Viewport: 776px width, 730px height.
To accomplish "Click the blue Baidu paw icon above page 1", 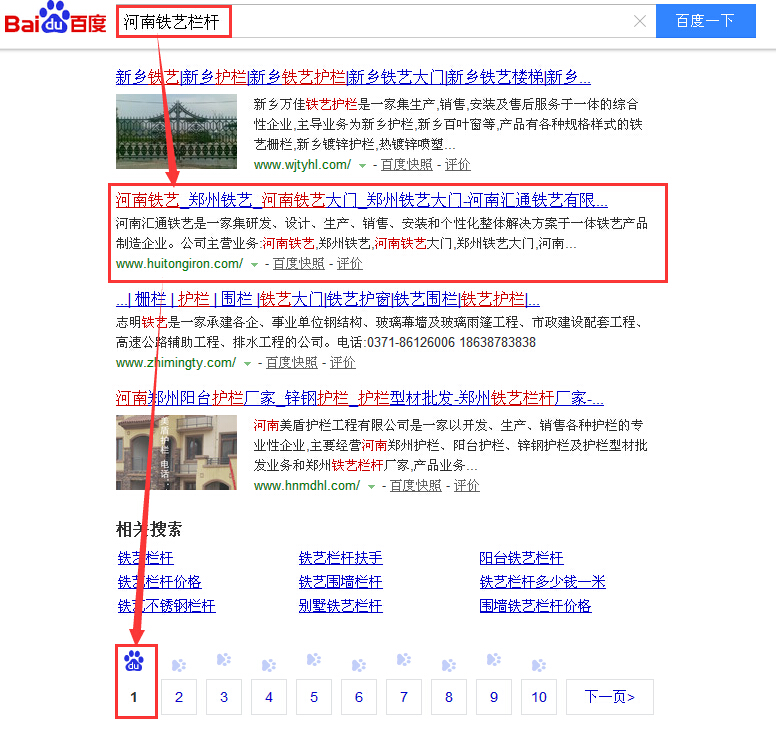I will click(134, 661).
